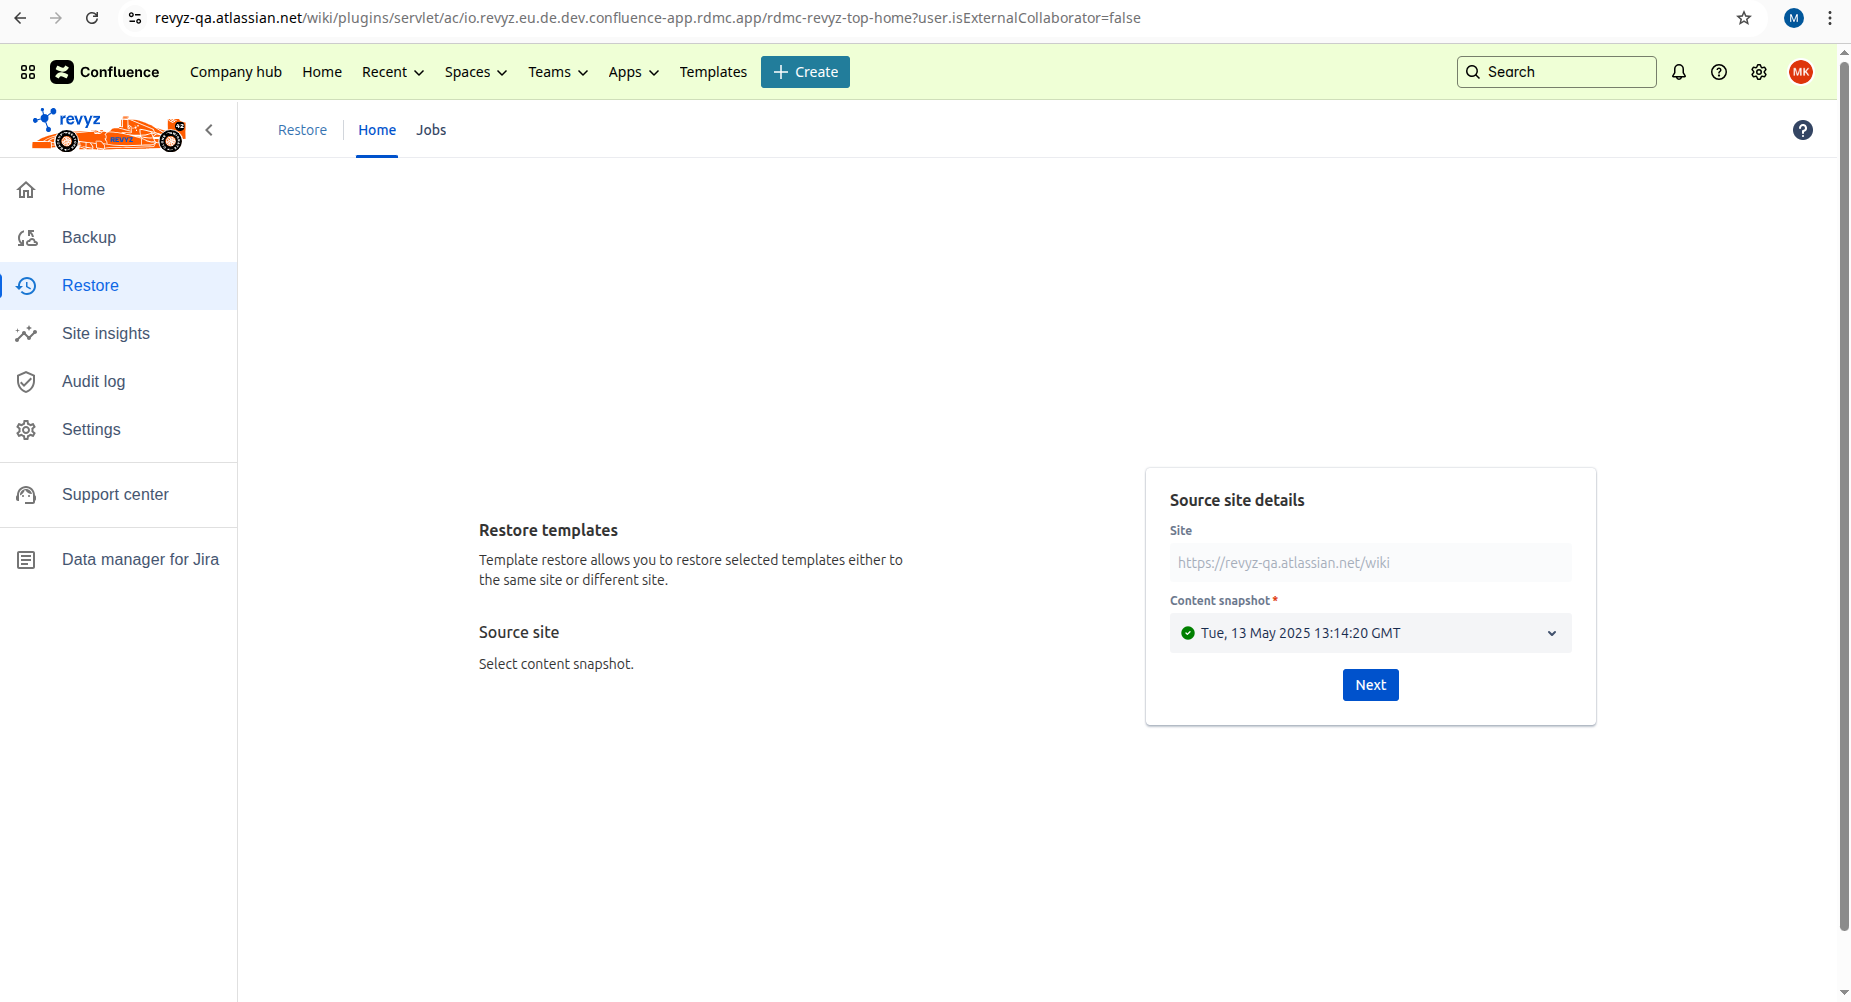This screenshot has height=1002, width=1851.
Task: Click the notifications bell icon
Action: click(1679, 72)
